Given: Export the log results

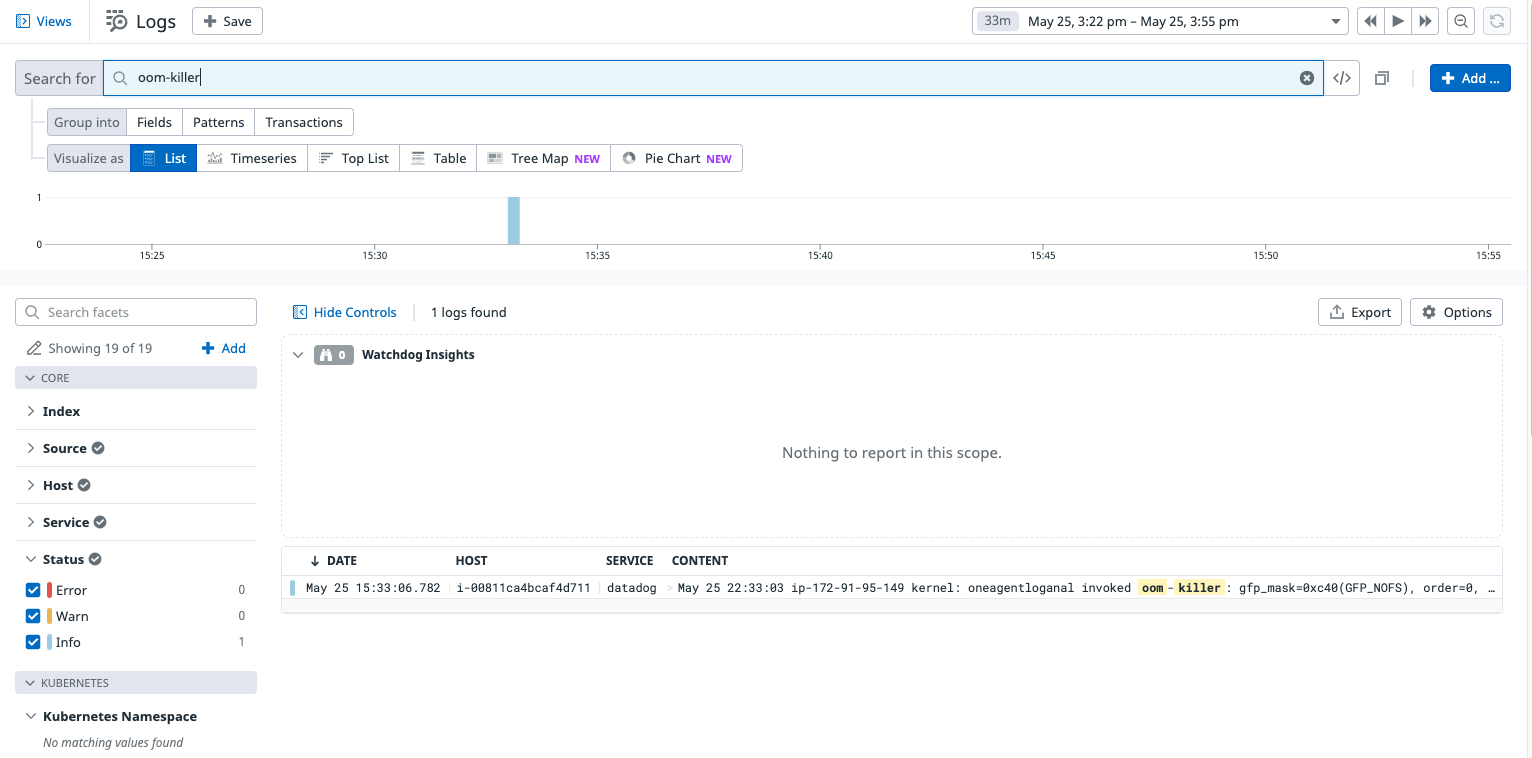Looking at the screenshot, I should (x=1360, y=312).
